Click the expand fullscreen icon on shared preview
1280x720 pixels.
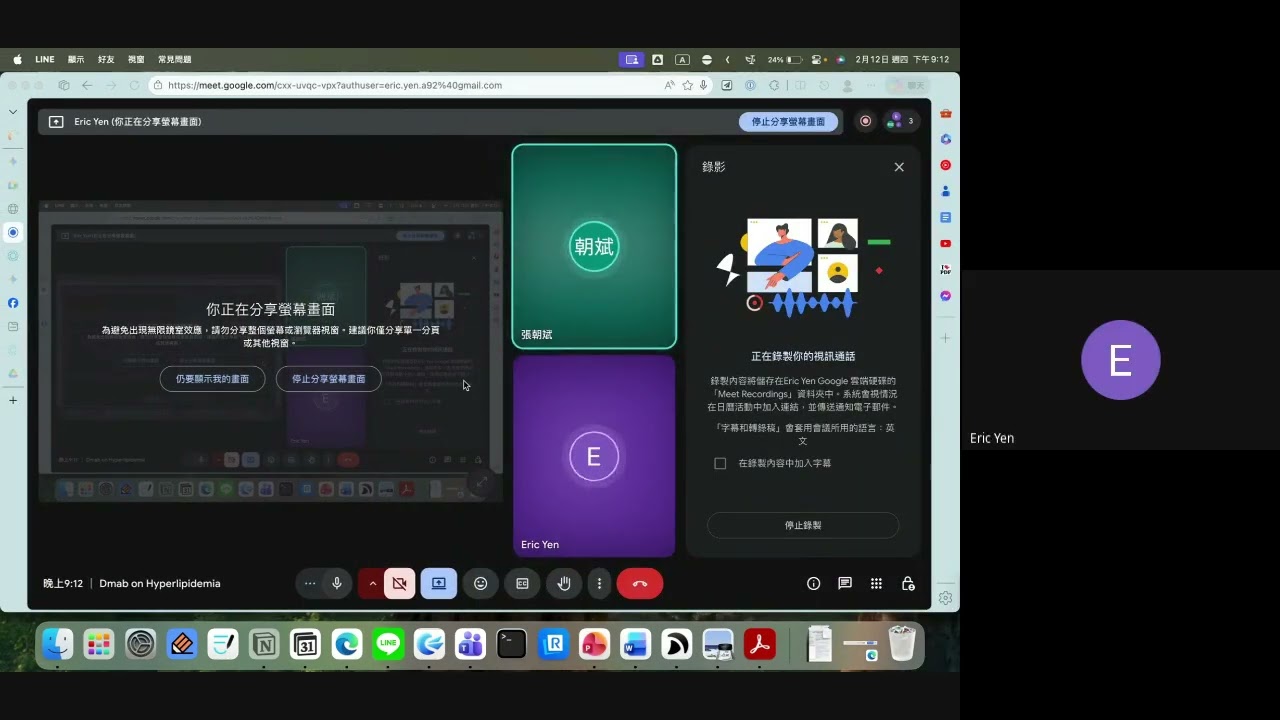(x=481, y=482)
